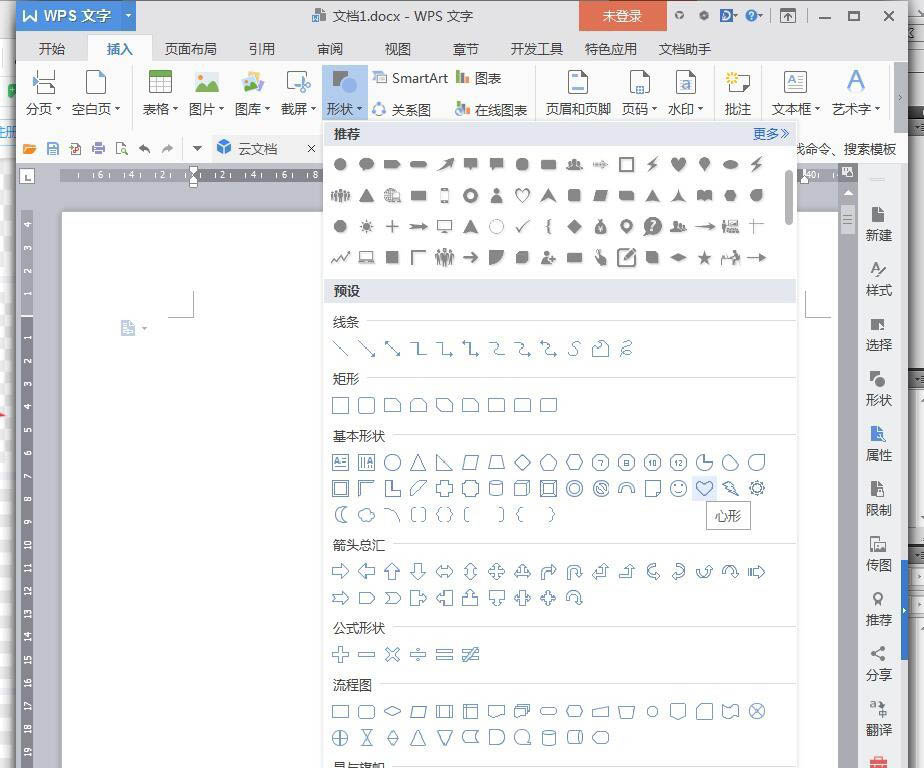Viewport: 924px width, 768px height.
Task: Open the 样式 styles sidebar panel
Action: (878, 279)
